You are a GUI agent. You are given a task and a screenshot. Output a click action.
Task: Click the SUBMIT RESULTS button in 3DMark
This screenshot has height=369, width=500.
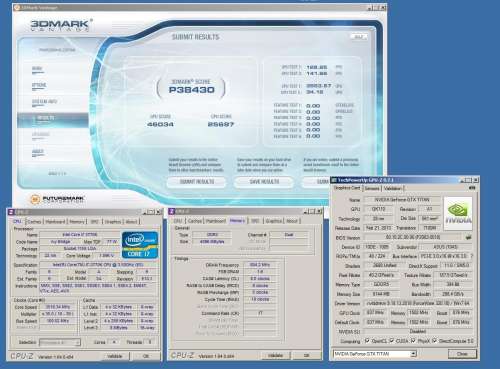(197, 182)
